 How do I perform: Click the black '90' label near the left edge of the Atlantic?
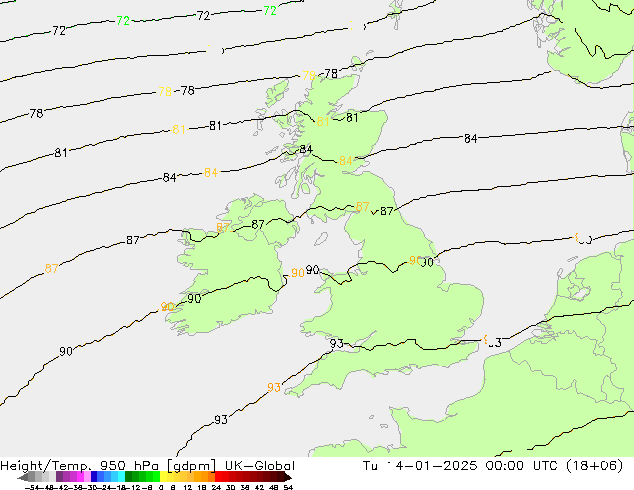pos(66,351)
